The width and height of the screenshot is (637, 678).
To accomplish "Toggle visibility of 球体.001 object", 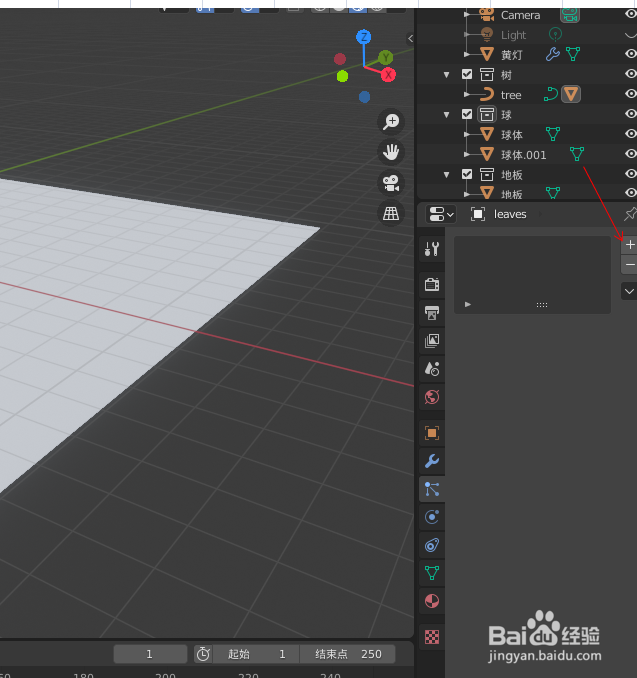I will pos(631,154).
